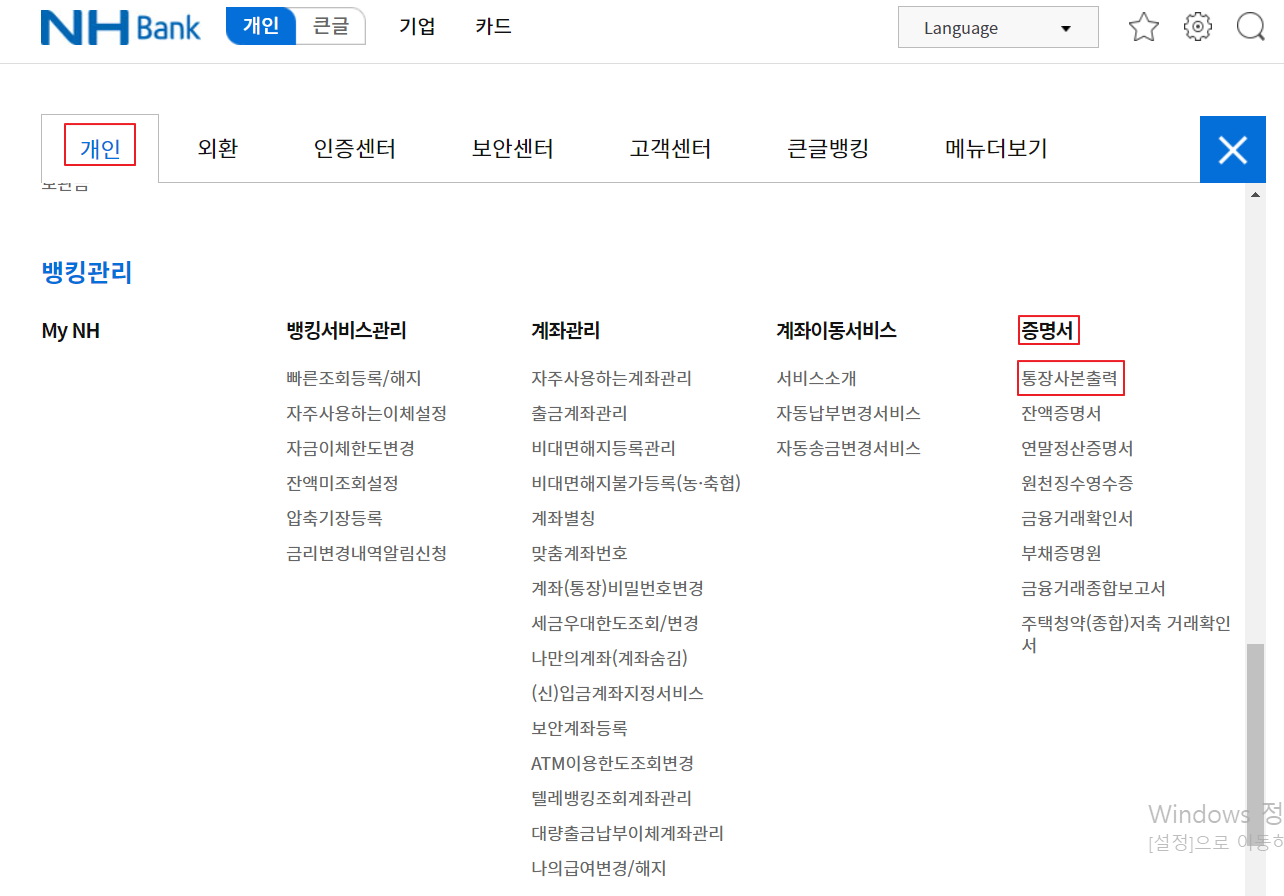This screenshot has height=896, width=1284.
Task: Open 계좌관리 heading link
Action: (x=566, y=330)
